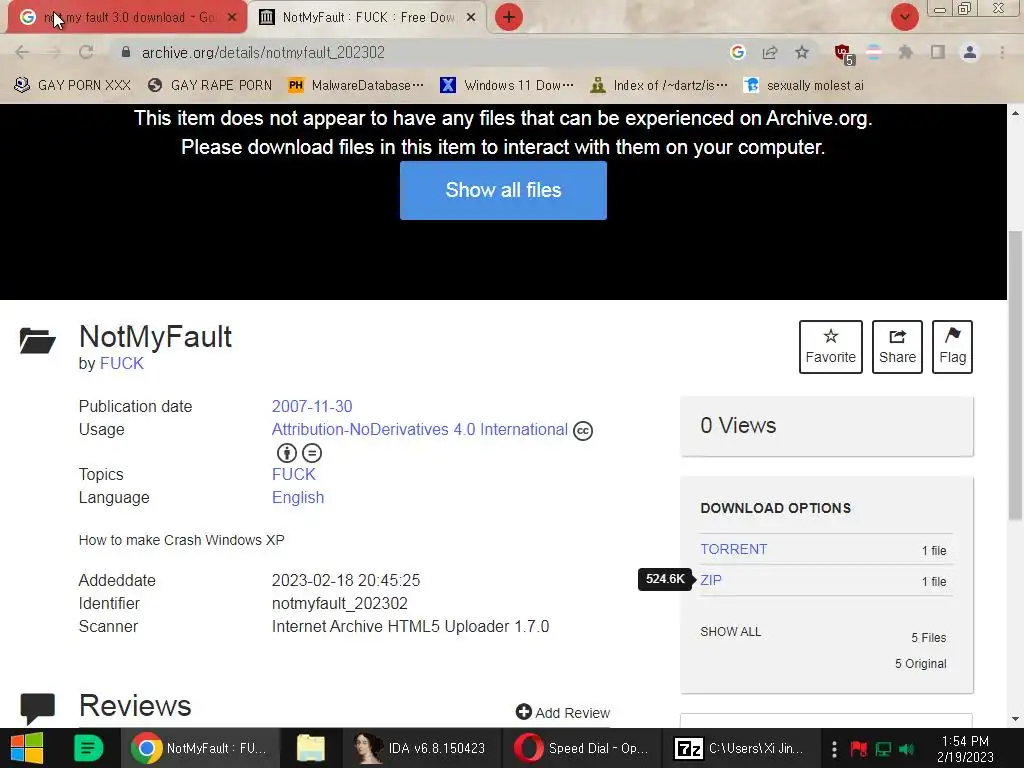Click the notmyfault_202302 identifier value
The image size is (1024, 768).
point(340,603)
